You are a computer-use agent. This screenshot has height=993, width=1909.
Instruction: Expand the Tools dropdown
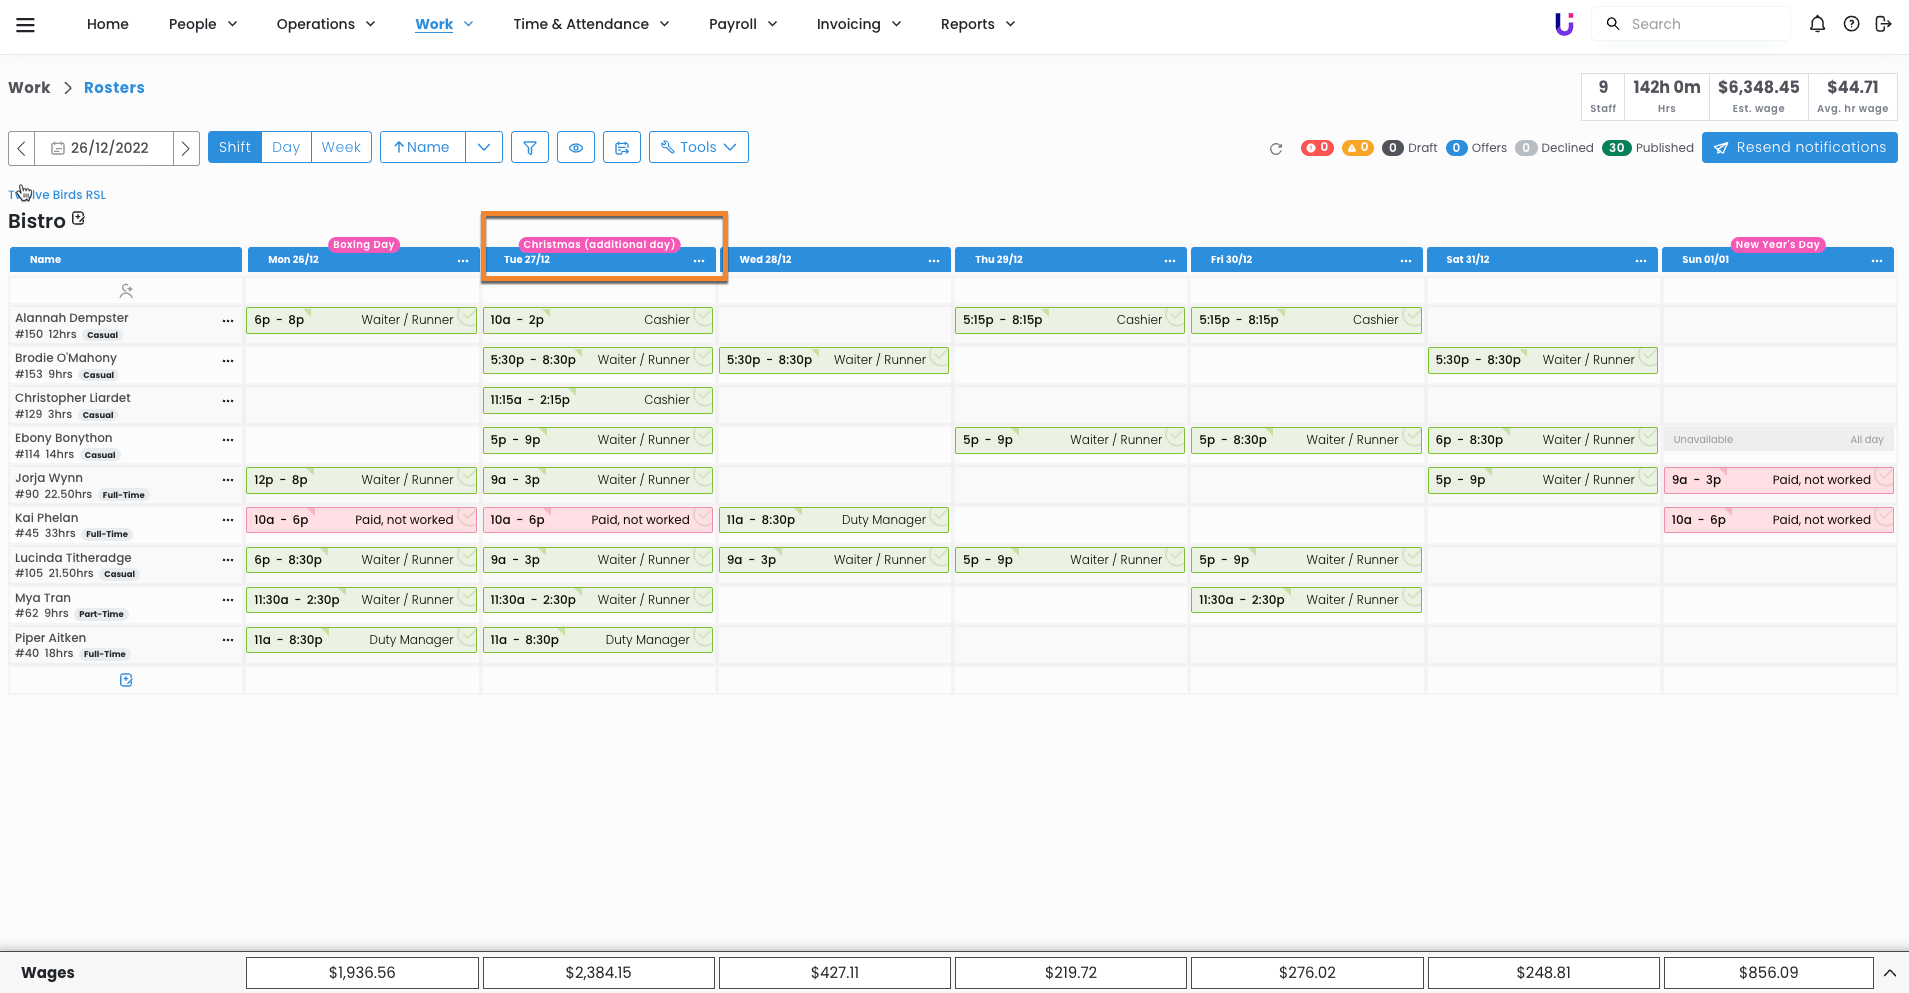[x=698, y=147]
